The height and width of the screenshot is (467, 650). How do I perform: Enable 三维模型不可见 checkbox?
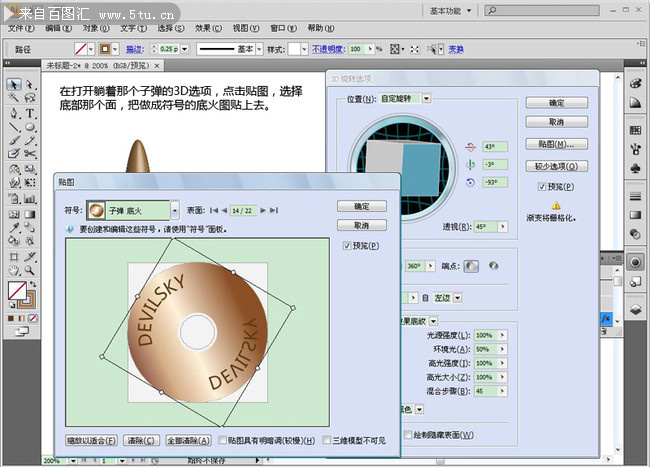[x=326, y=440]
